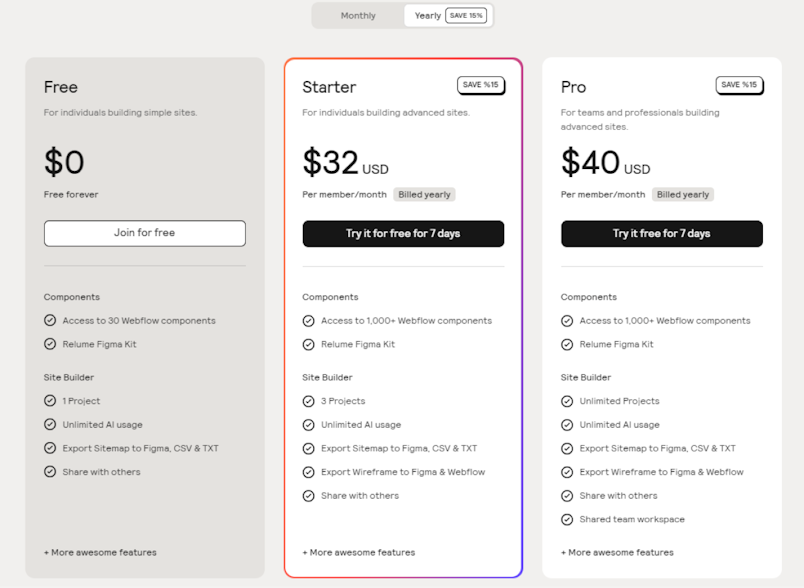Click SAVE %15 badge on Pro card
The image size is (804, 588).
click(739, 85)
